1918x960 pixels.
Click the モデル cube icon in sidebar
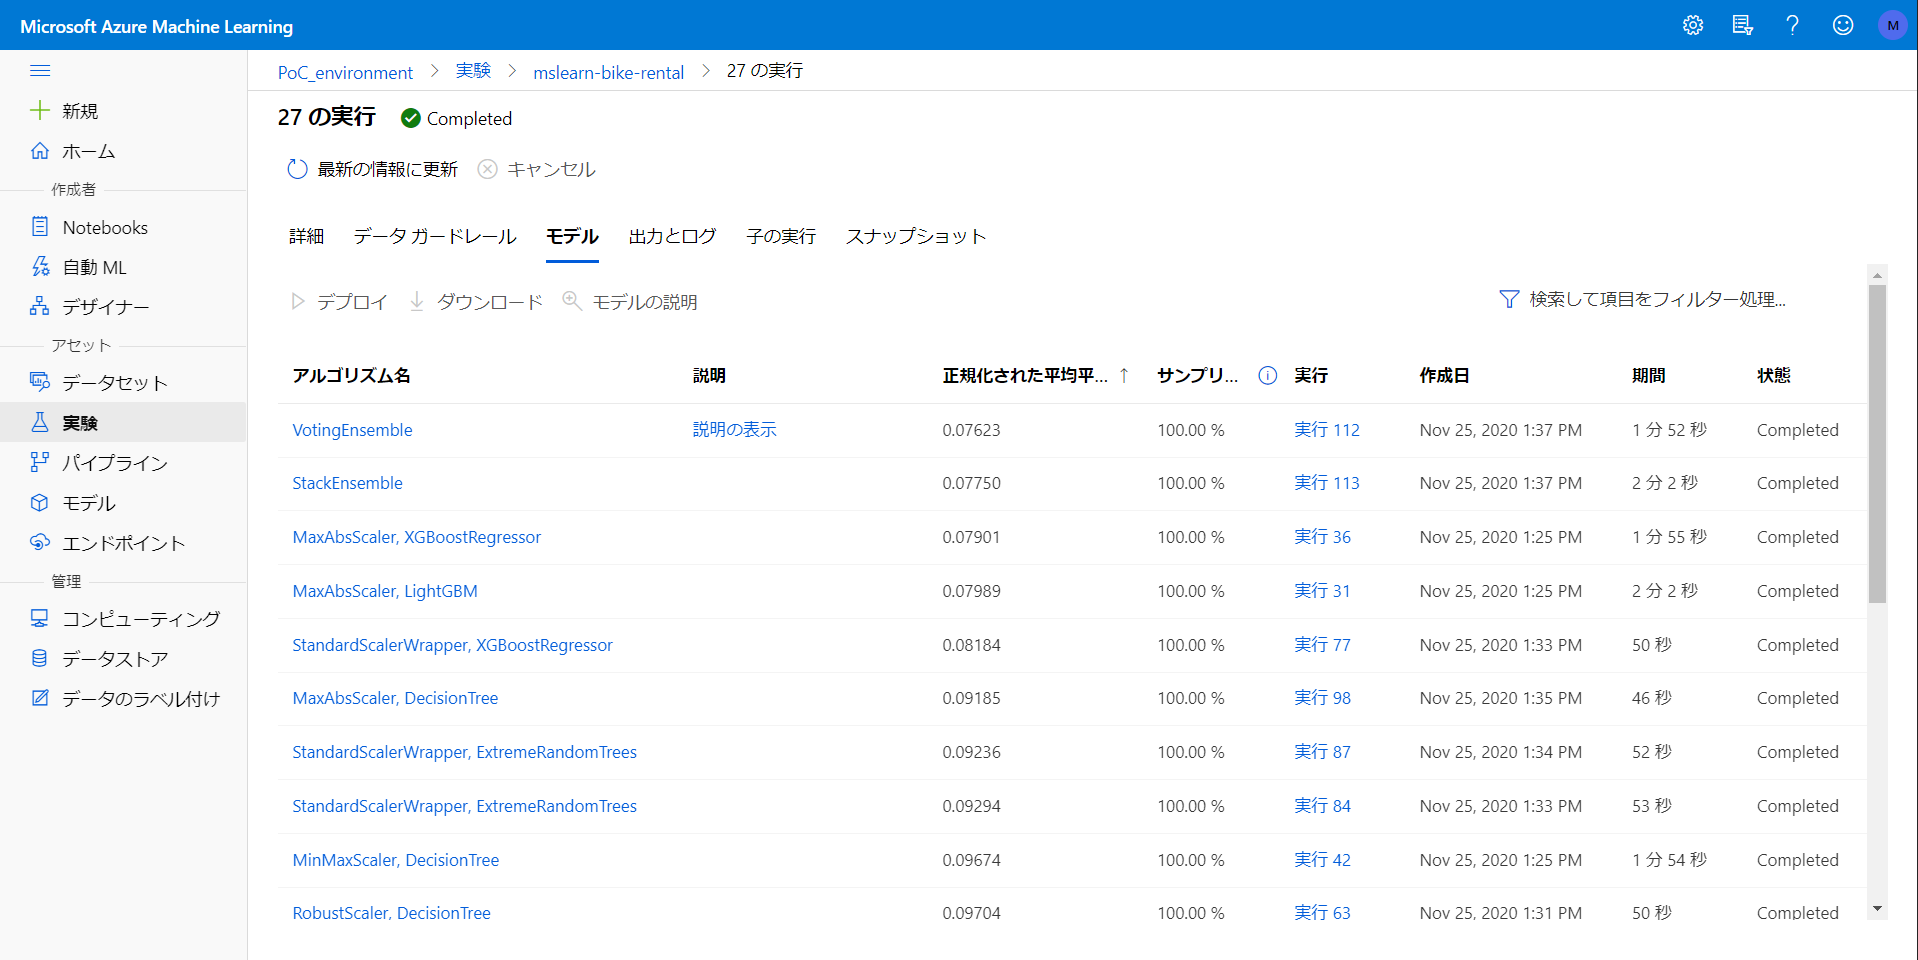point(40,502)
